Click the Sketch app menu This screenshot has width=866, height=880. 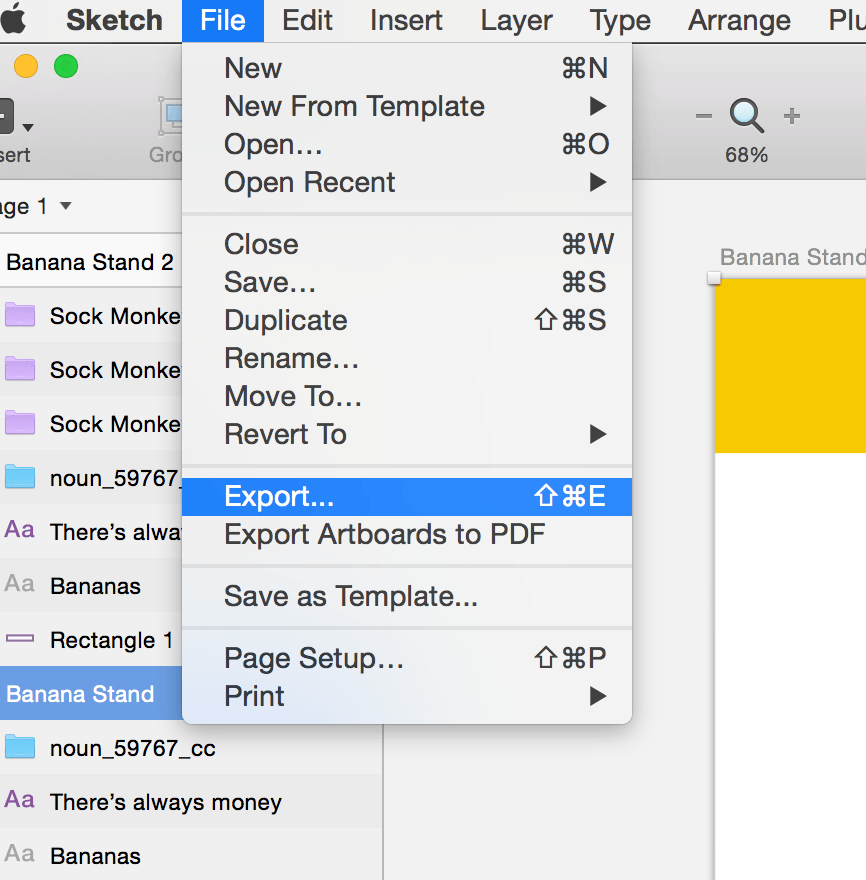tap(114, 20)
